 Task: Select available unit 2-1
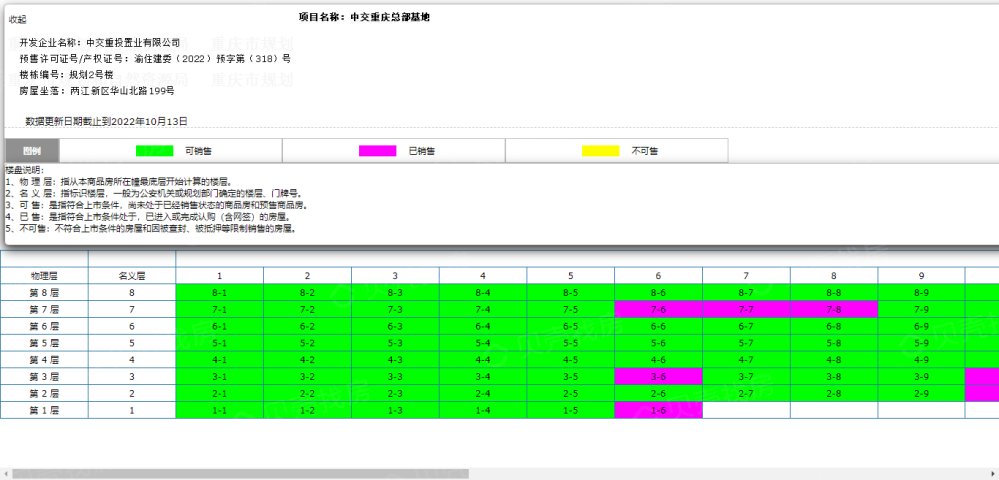pyautogui.click(x=220, y=393)
